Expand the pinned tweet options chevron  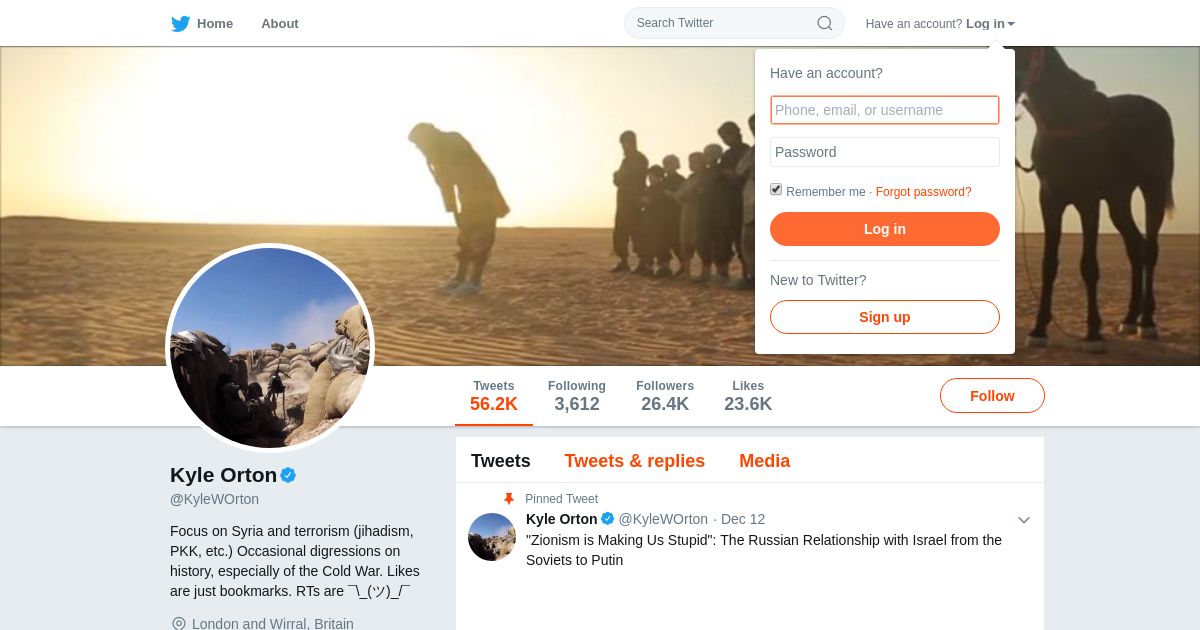click(1023, 520)
